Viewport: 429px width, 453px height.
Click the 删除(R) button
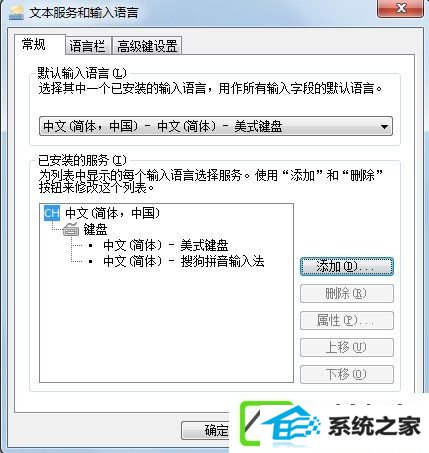point(347,293)
